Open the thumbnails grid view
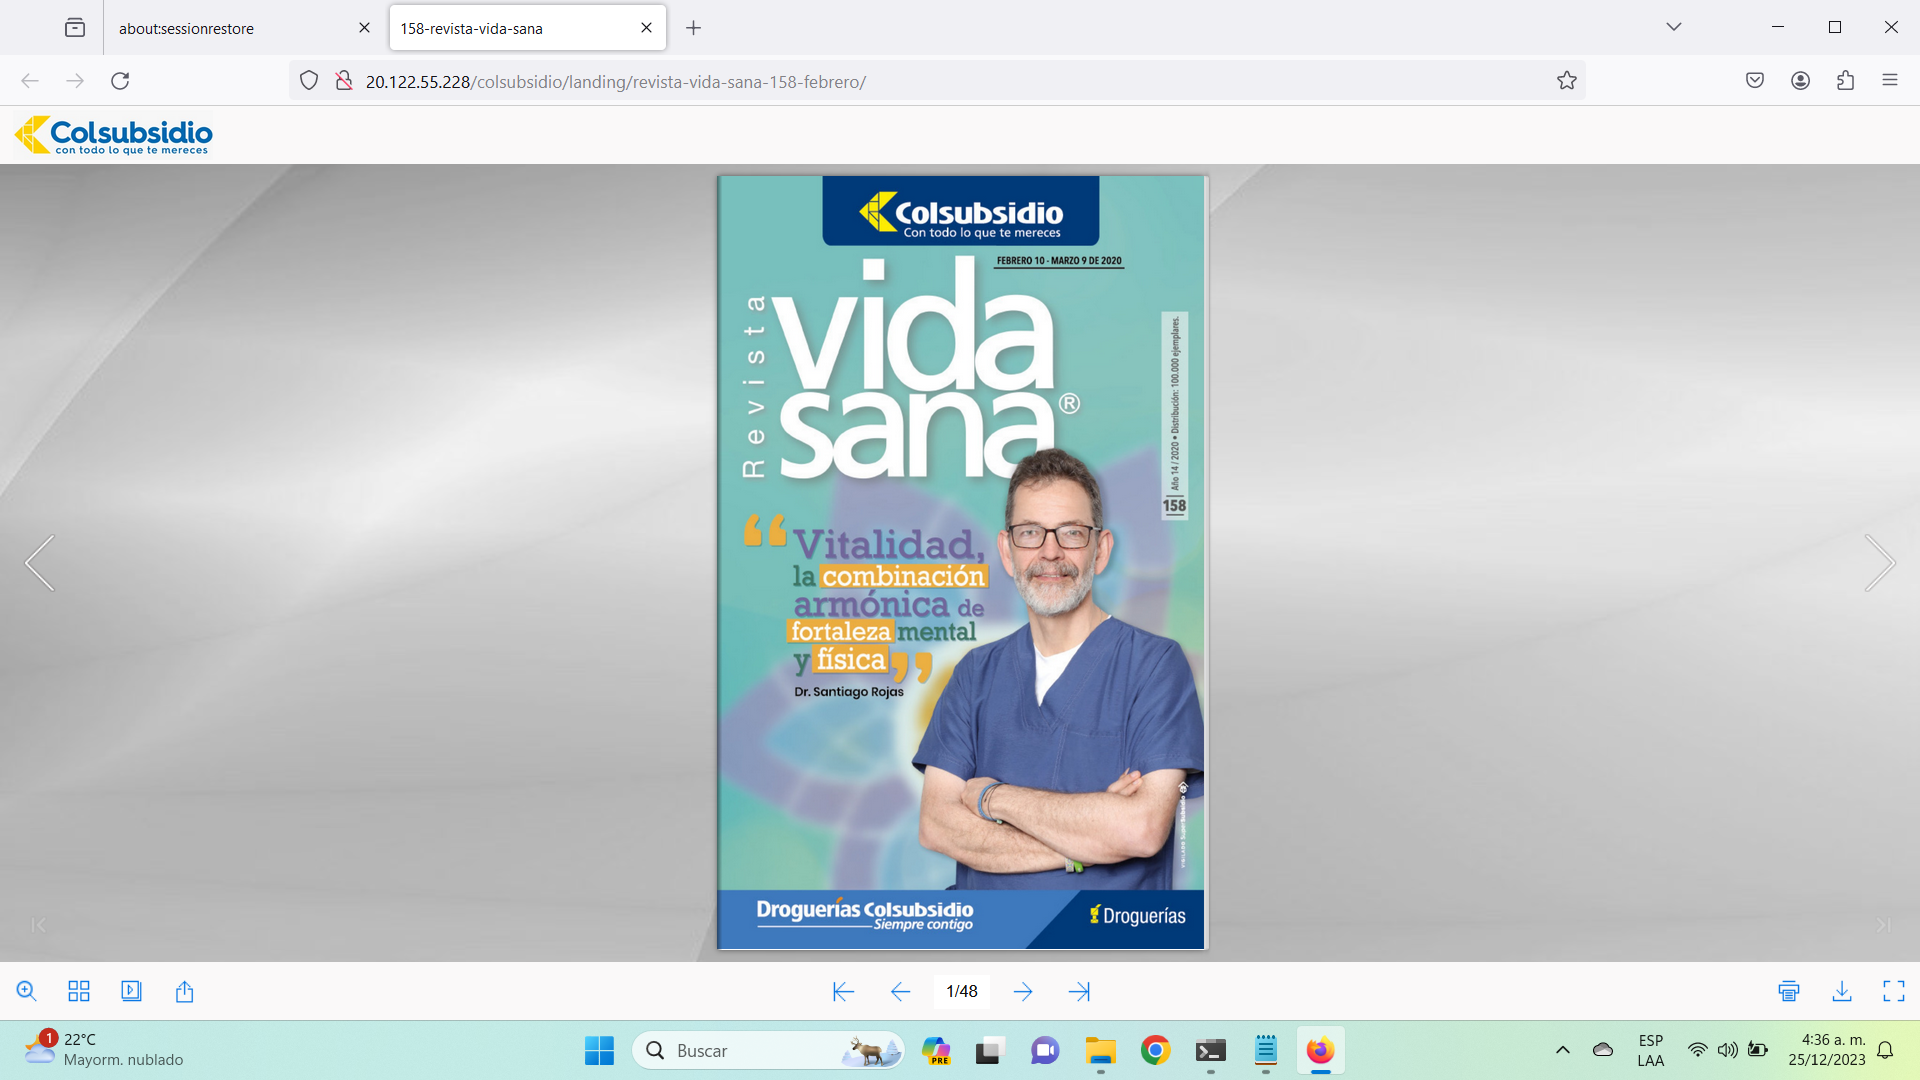The width and height of the screenshot is (1920, 1080). [79, 991]
